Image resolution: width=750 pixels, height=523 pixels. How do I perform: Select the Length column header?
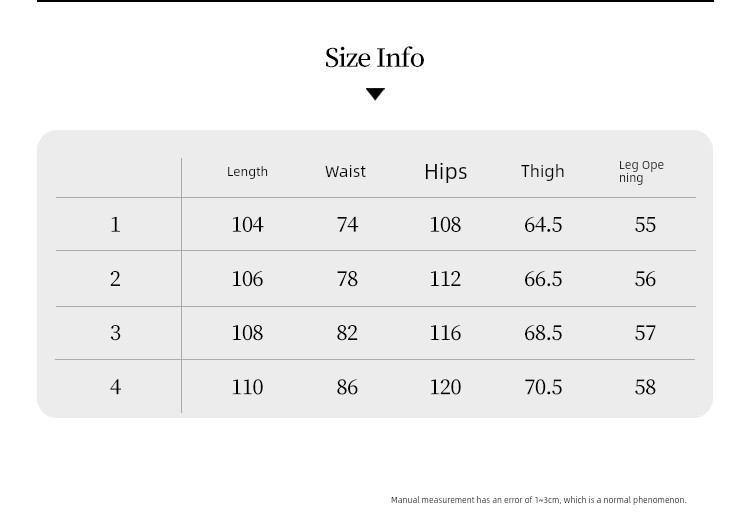[247, 172]
